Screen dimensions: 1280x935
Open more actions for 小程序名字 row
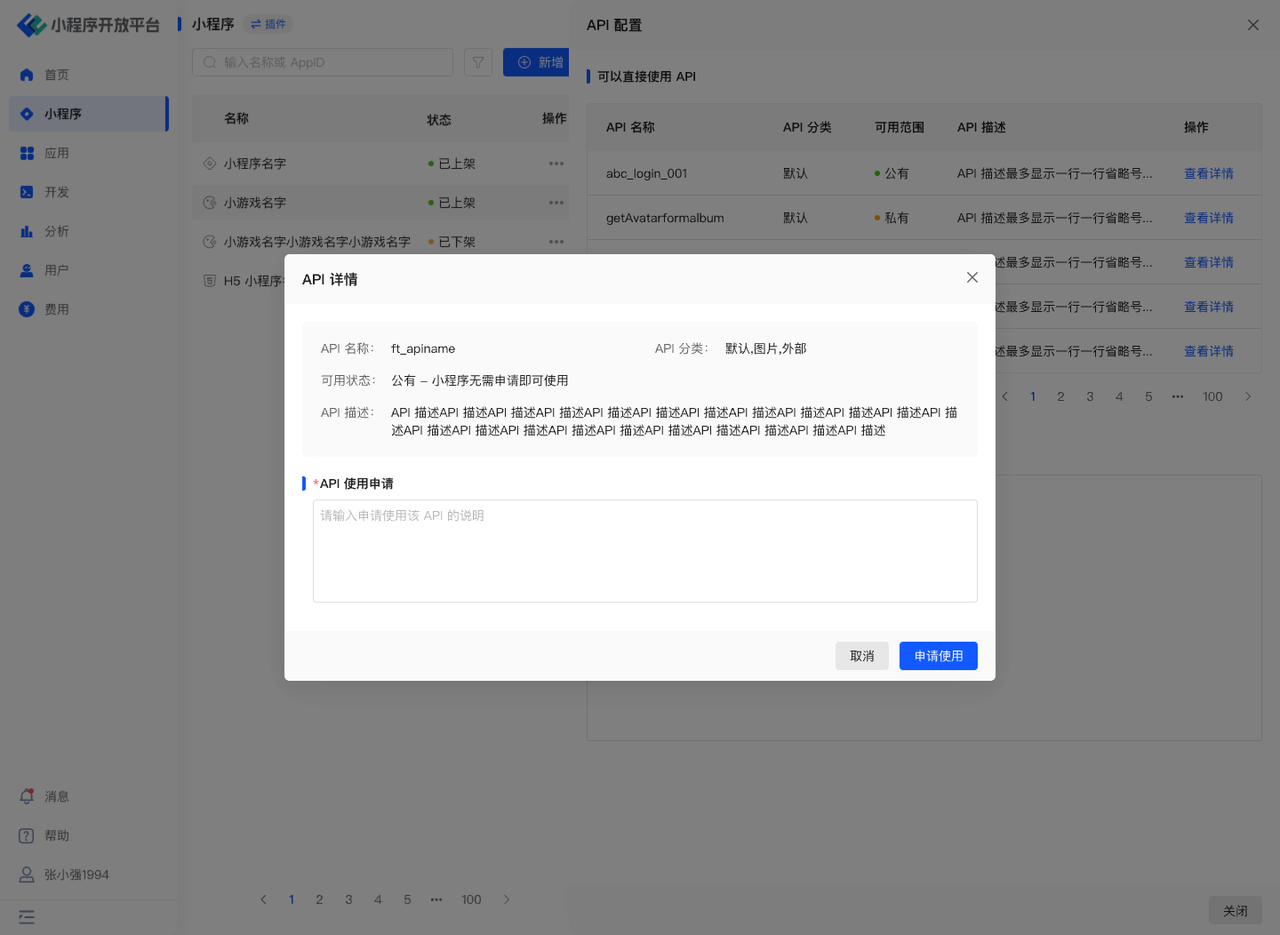(x=556, y=163)
